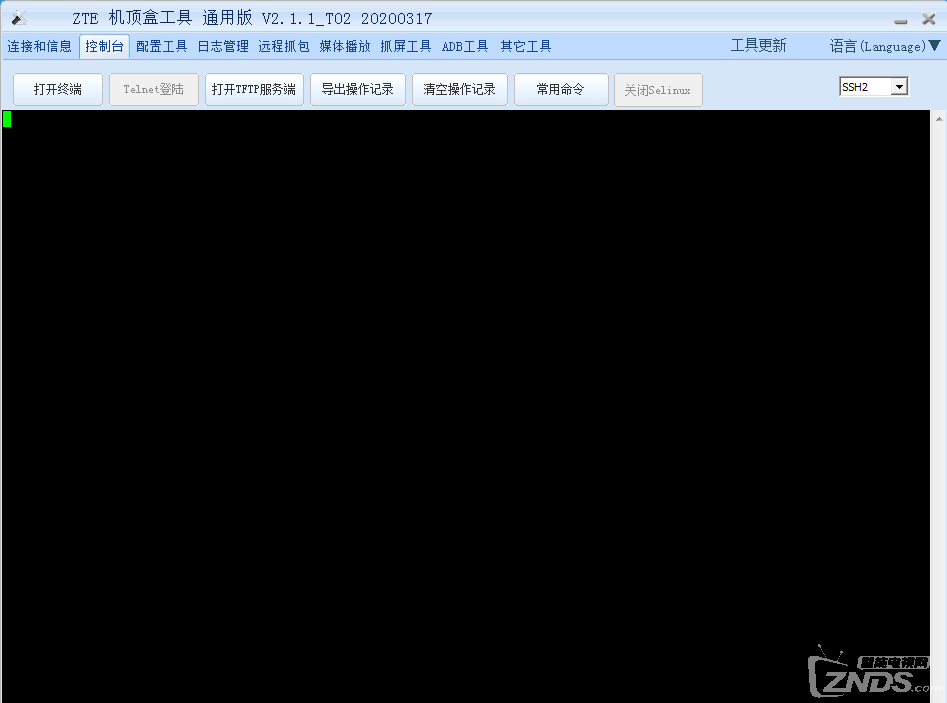The image size is (947, 703).
Task: Select the 其它工具 tab
Action: tap(525, 47)
